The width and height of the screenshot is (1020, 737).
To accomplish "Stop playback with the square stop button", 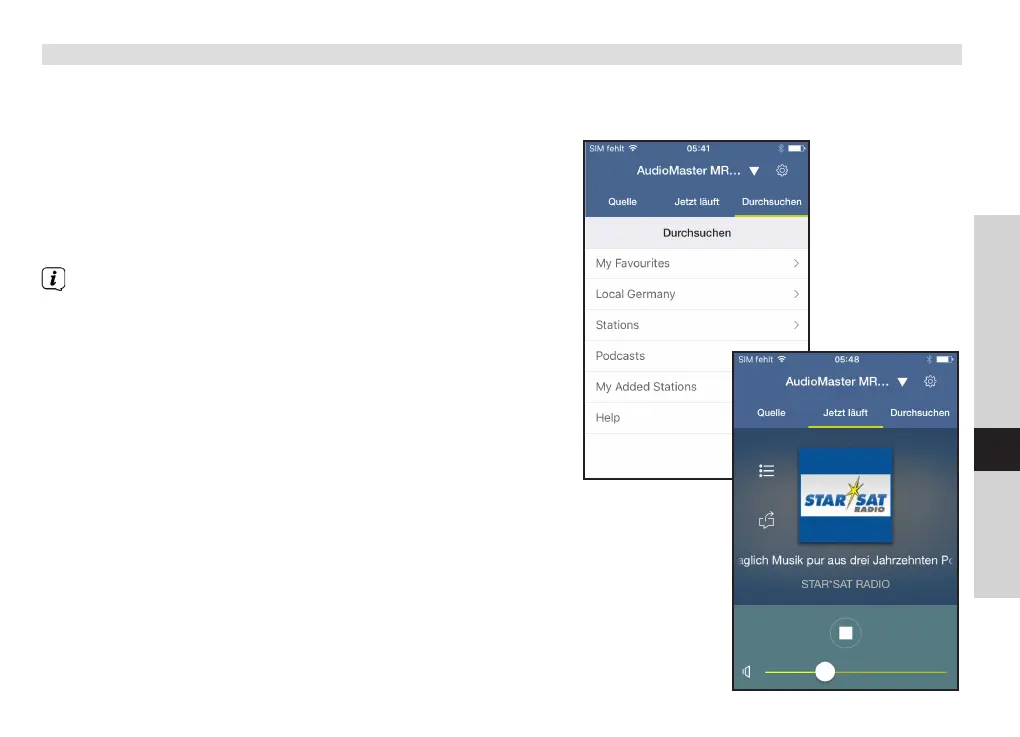I will 845,633.
